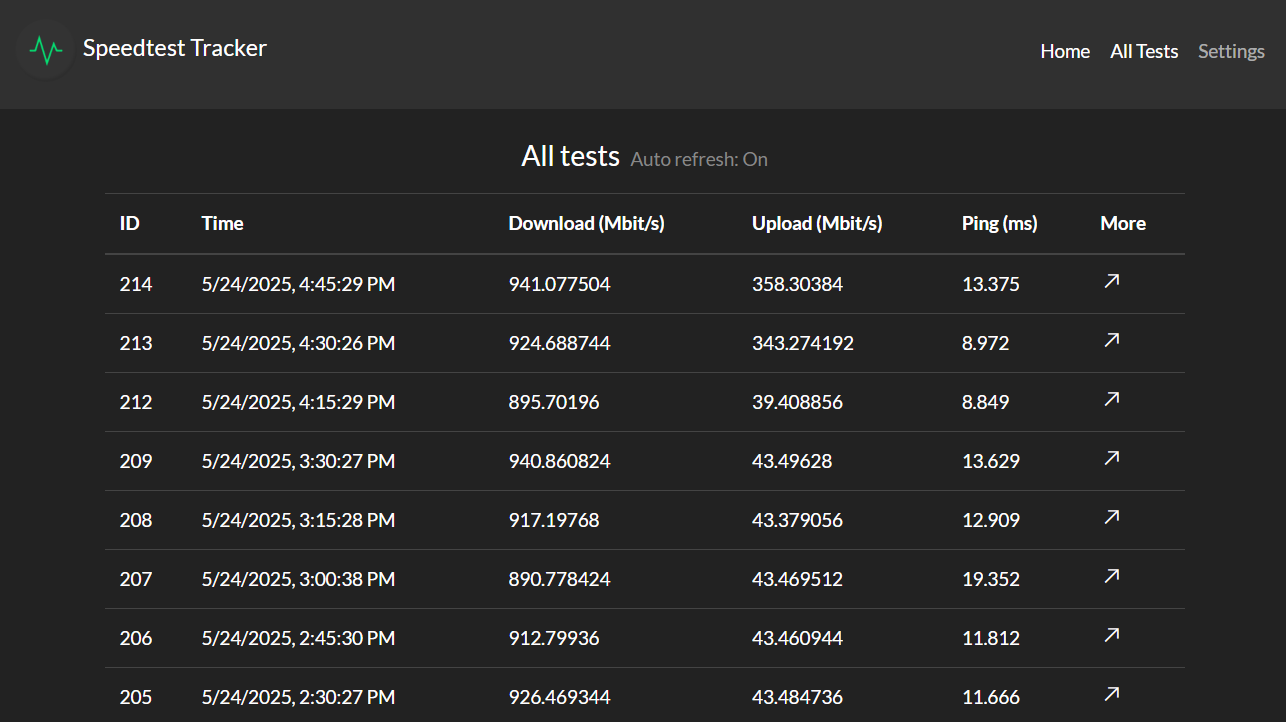
Task: Click time 5/24/2025, 2:45:30 PM
Action: [x=298, y=638]
